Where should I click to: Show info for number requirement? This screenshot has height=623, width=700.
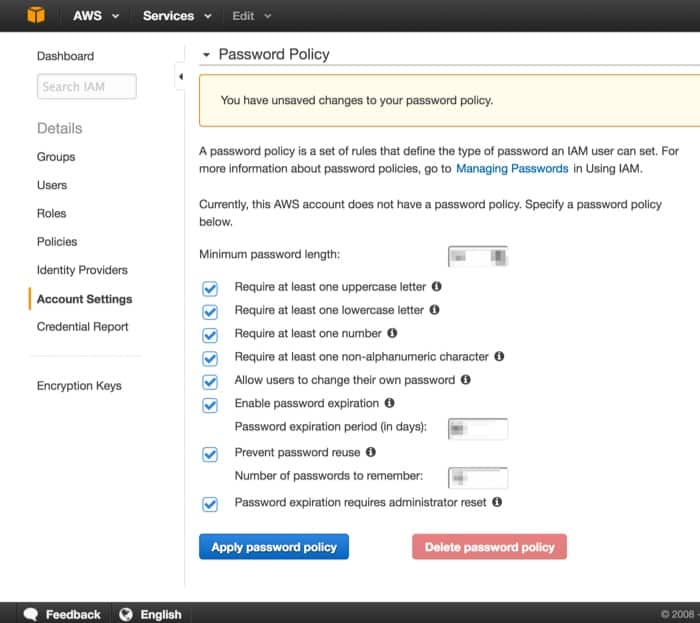click(392, 333)
